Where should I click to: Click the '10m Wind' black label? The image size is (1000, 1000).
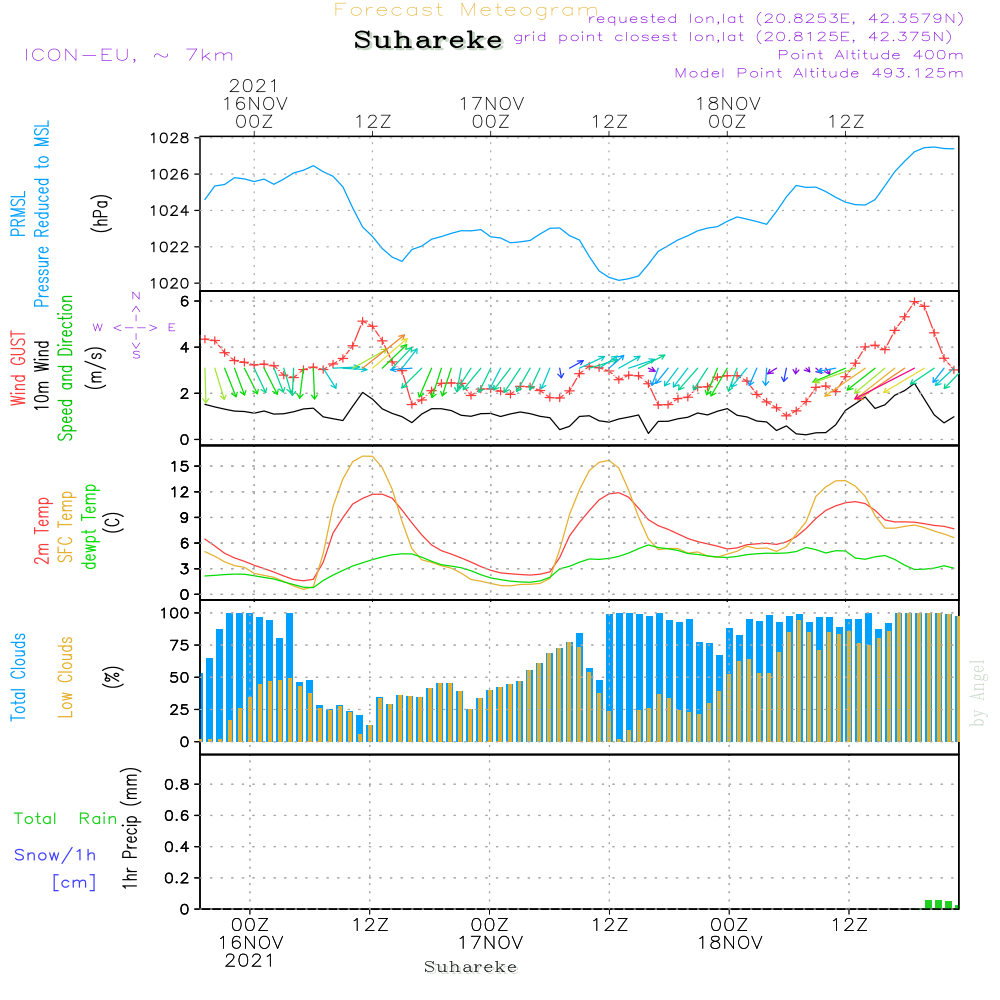coord(41,374)
